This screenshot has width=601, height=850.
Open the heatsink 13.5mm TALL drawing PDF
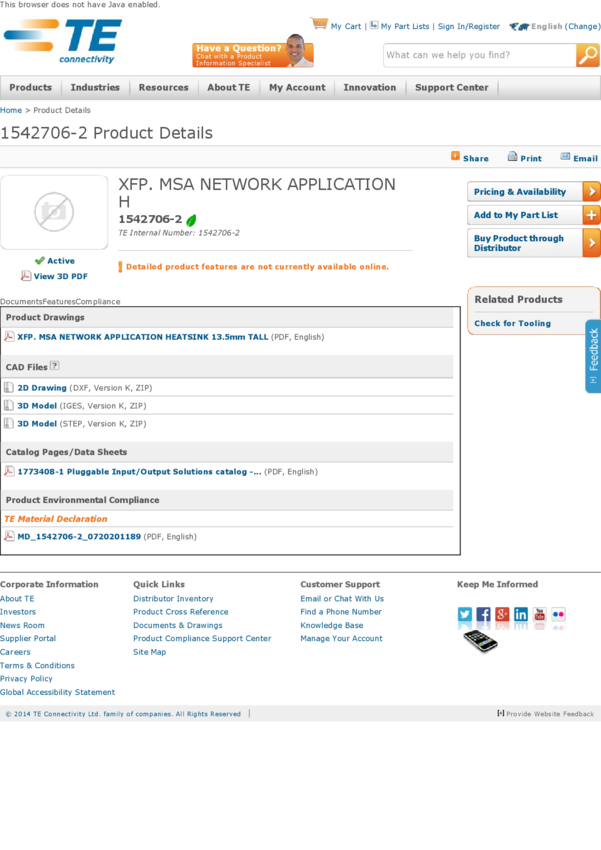coord(143,337)
